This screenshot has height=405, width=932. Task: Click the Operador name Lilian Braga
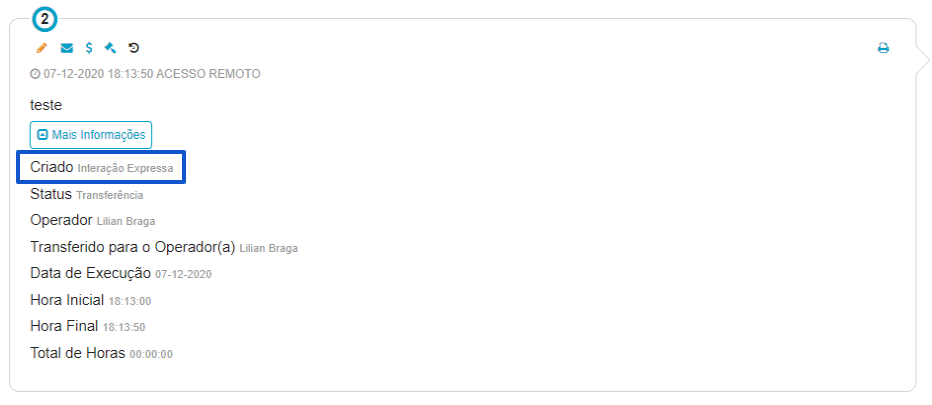126,222
